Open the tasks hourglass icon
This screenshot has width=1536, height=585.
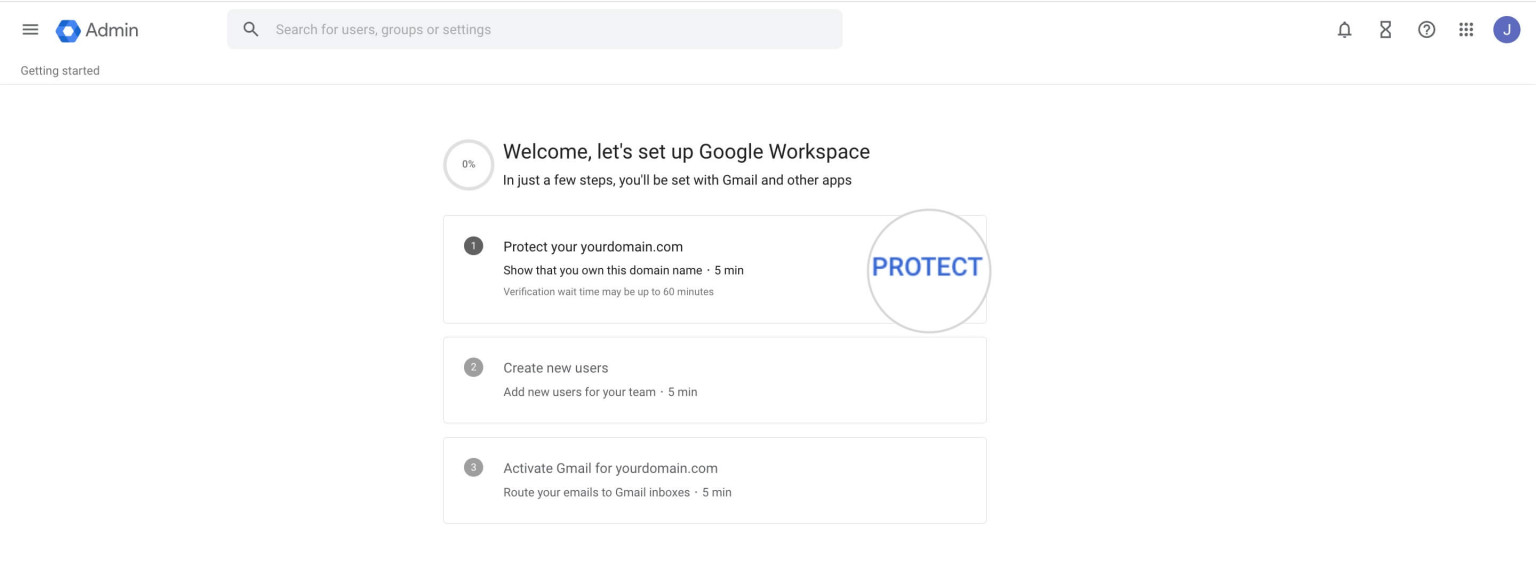click(1385, 30)
